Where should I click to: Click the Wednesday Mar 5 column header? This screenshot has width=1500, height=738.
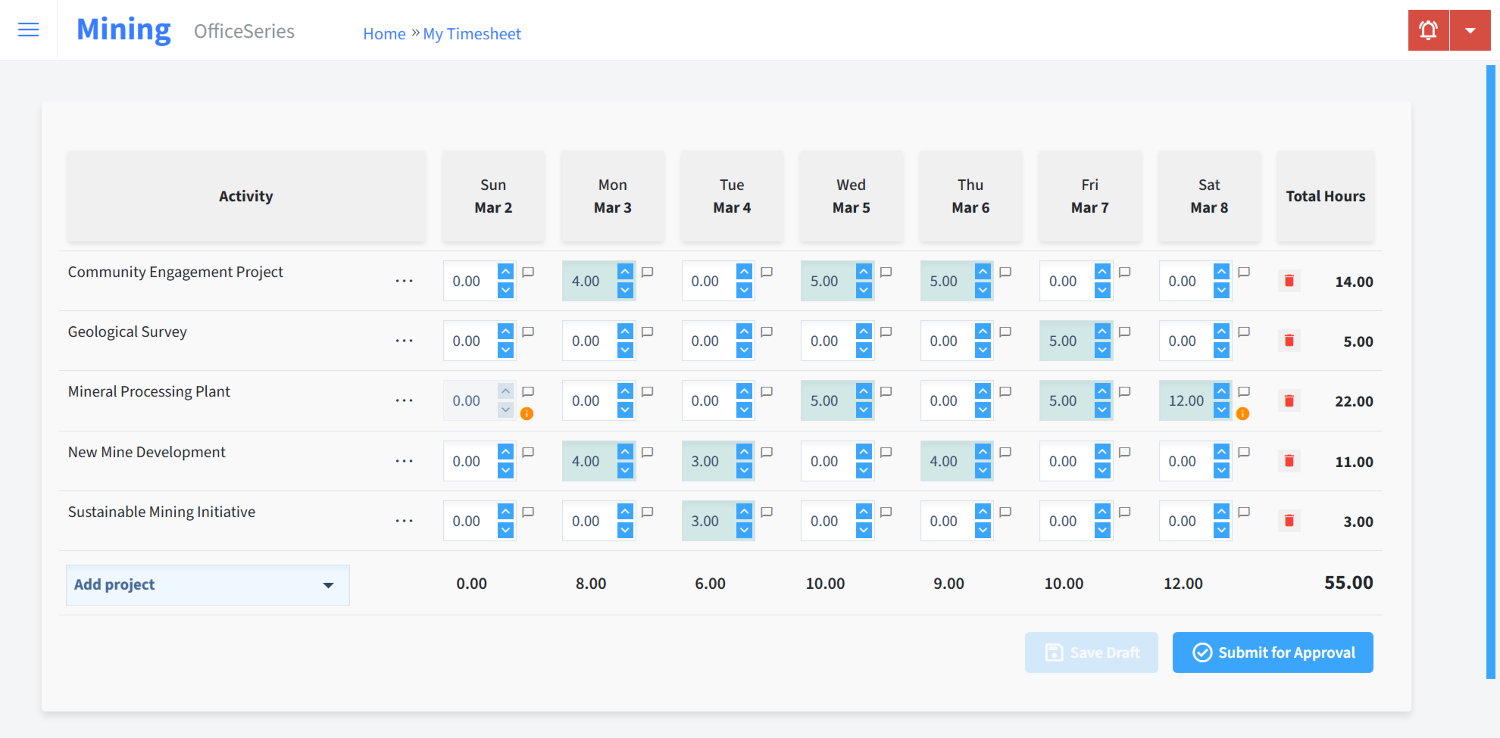[x=851, y=196]
